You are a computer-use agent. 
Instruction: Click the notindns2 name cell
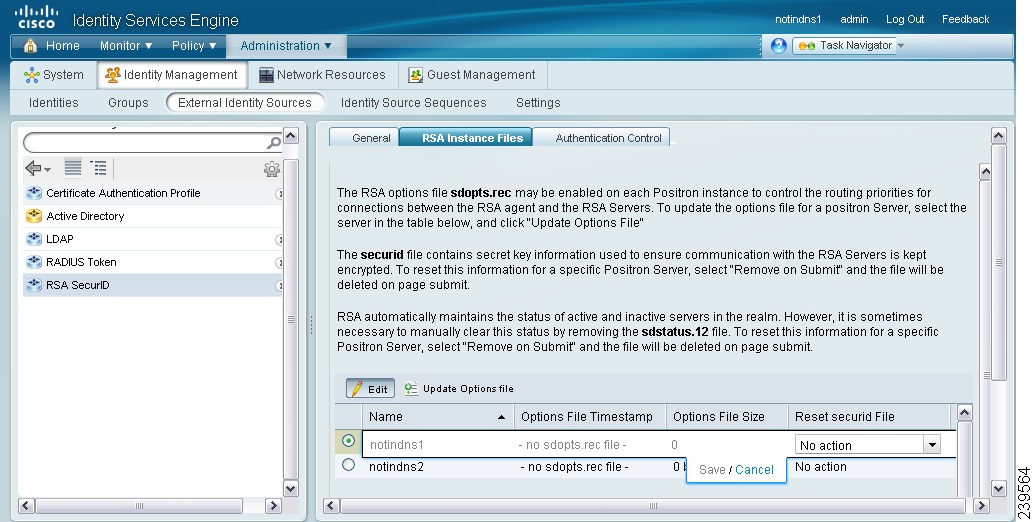(396, 466)
